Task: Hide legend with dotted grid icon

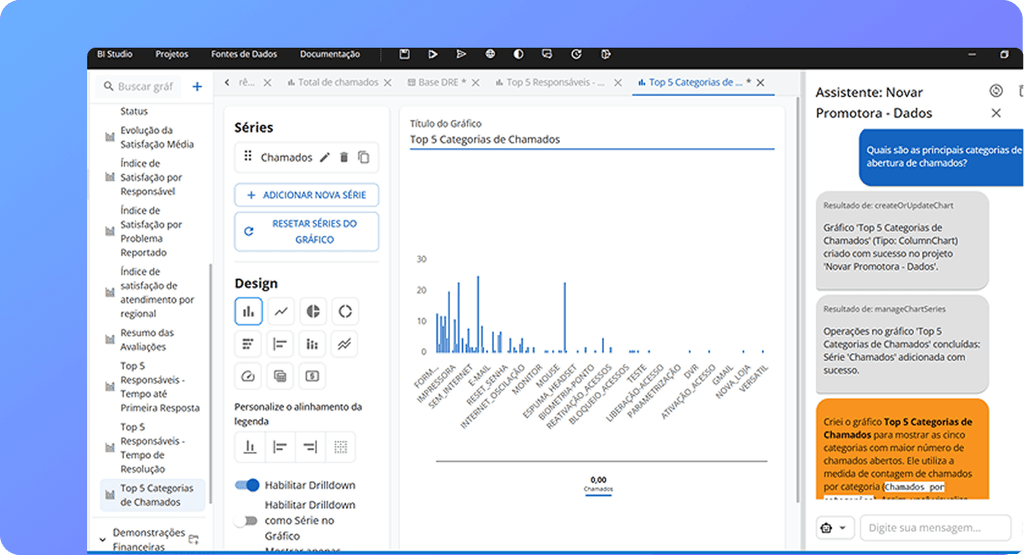Action: 340,447
